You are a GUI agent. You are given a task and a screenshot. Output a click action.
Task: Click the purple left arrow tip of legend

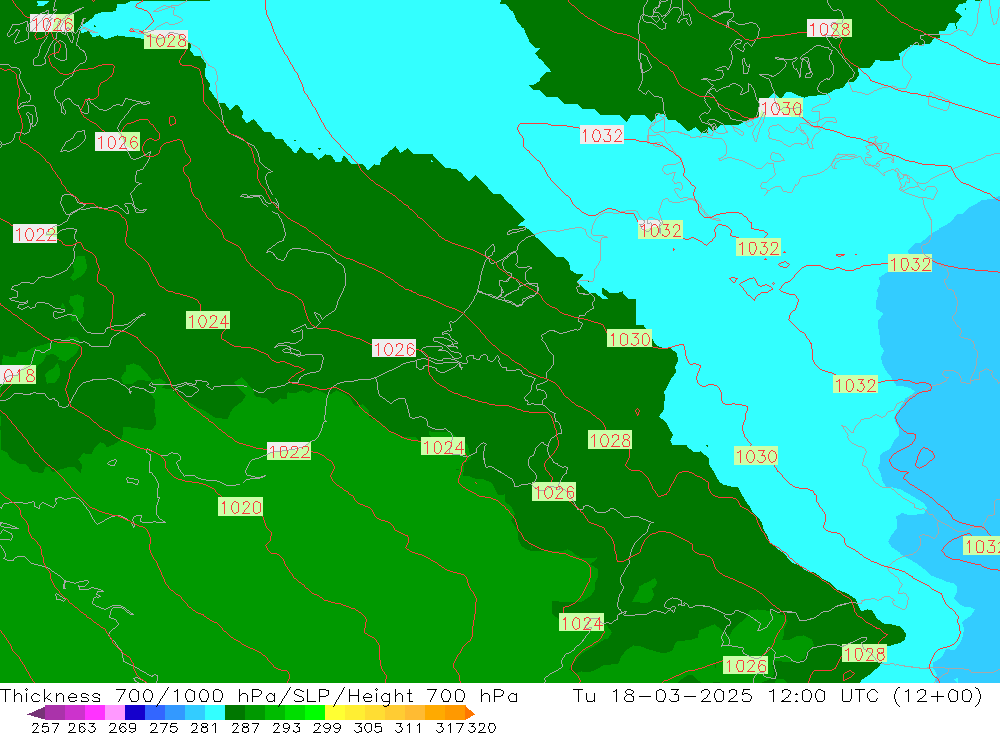click(x=36, y=713)
